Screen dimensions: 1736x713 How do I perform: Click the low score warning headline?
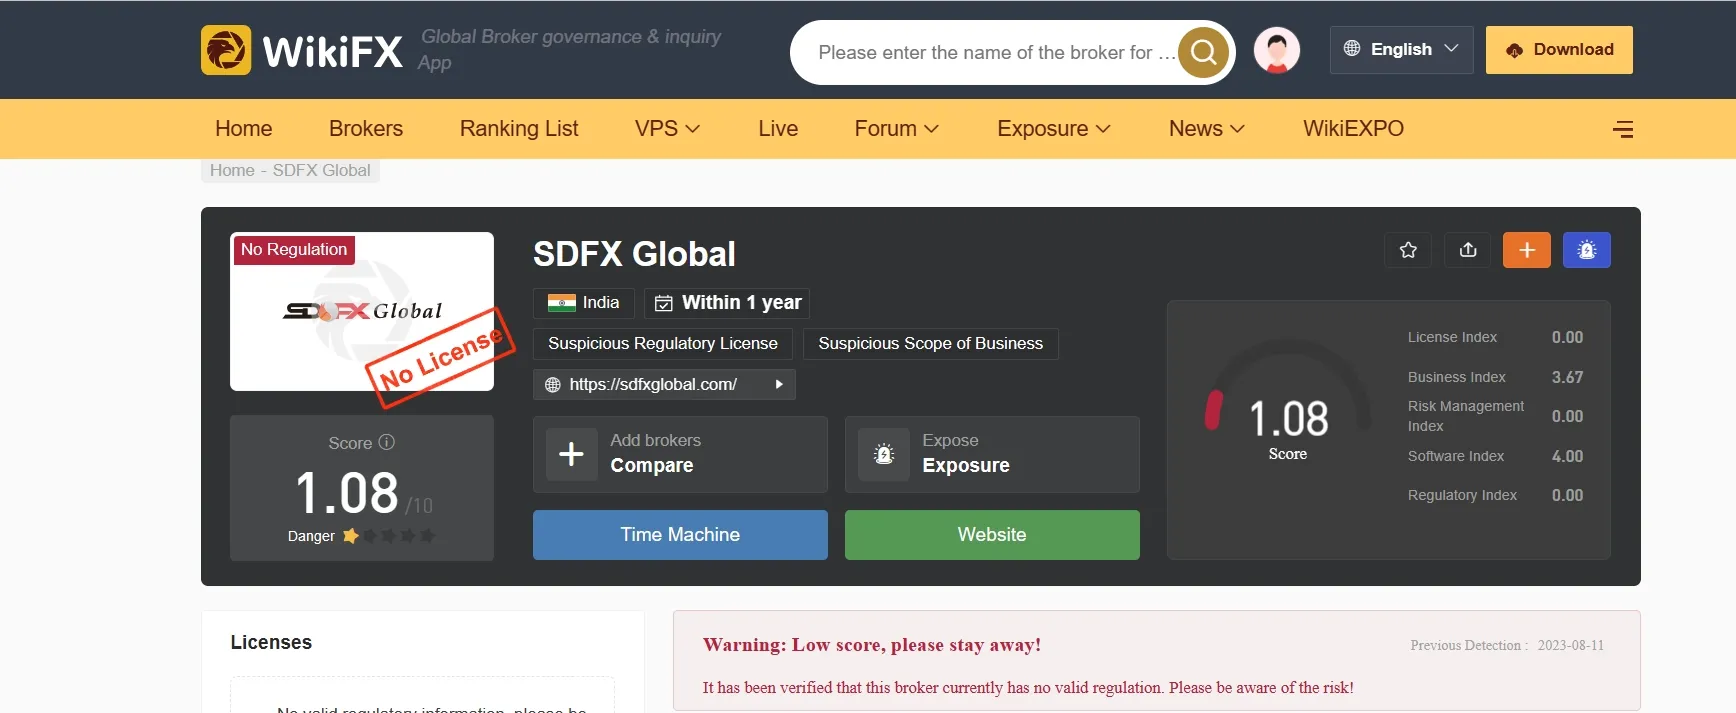click(872, 645)
